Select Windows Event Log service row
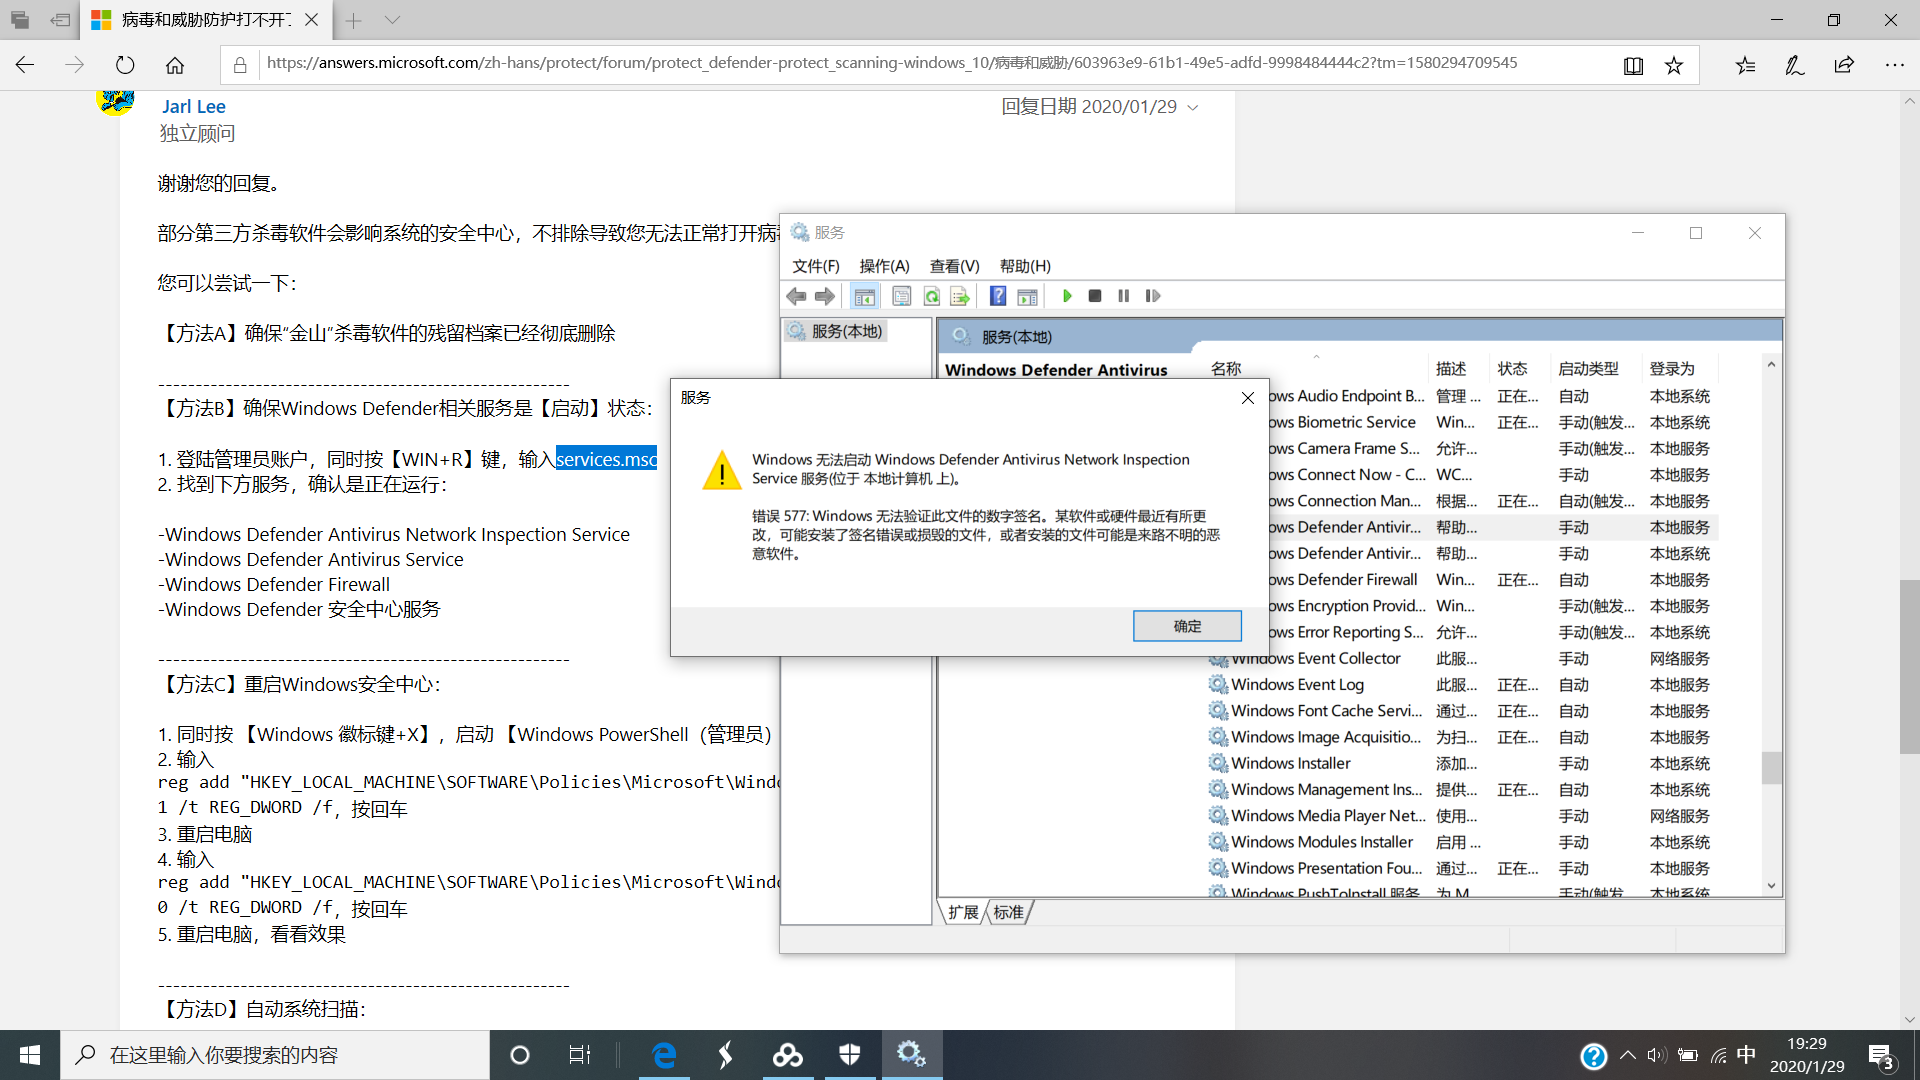 pyautogui.click(x=1462, y=685)
